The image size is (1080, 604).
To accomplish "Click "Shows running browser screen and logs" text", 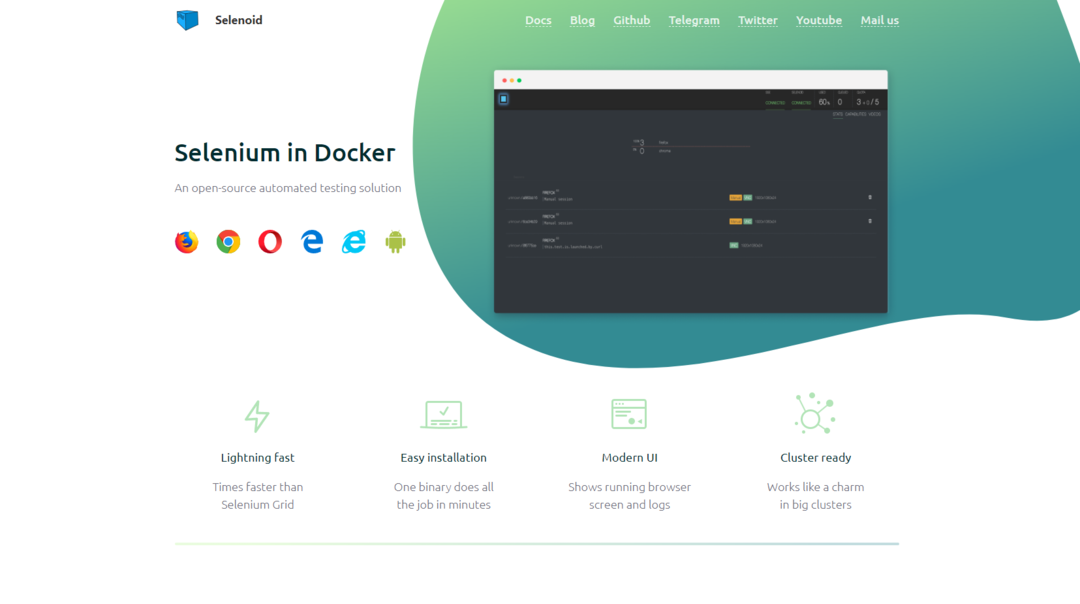I will 630,496.
